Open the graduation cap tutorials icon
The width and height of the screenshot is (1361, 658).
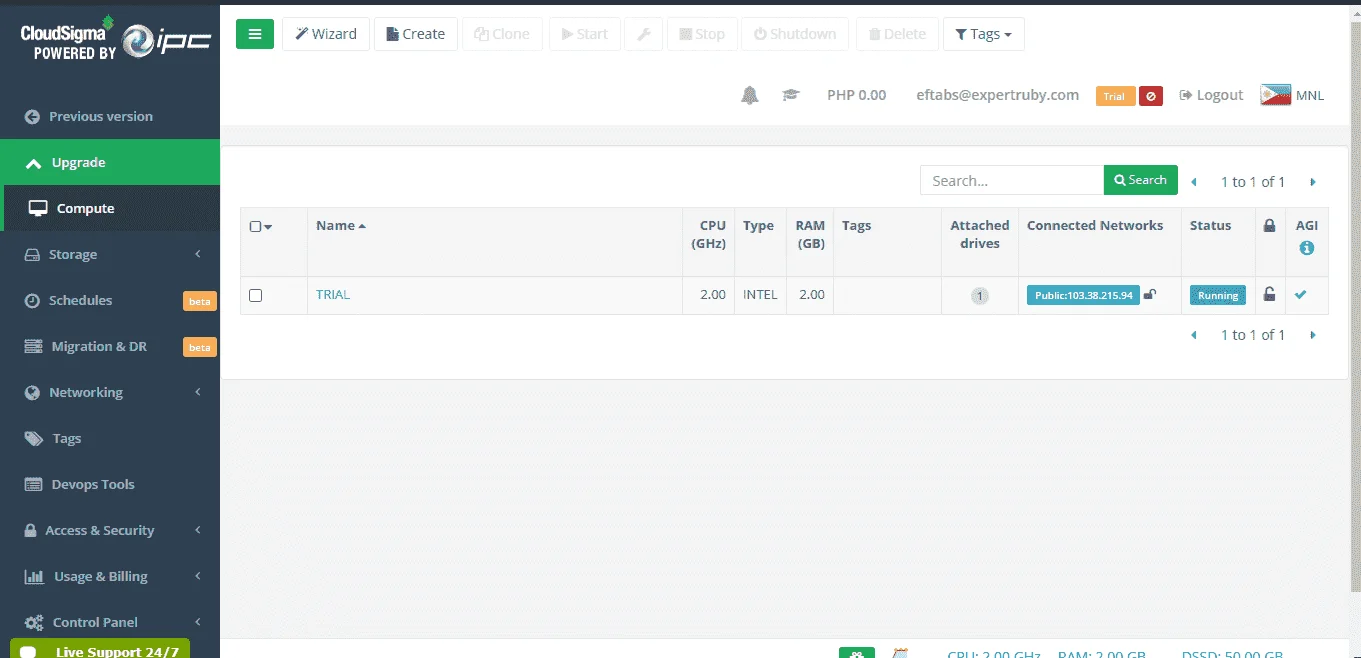pyautogui.click(x=791, y=95)
